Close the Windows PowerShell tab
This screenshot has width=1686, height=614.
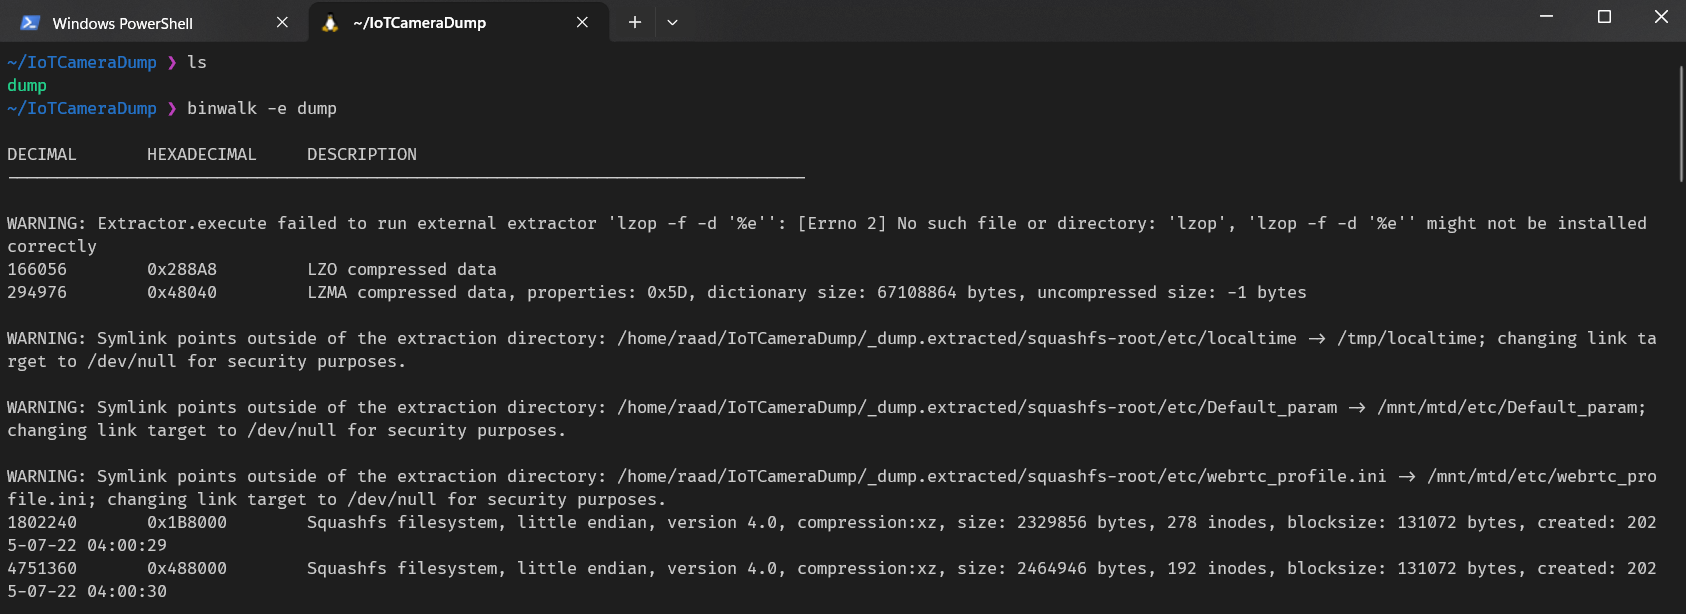click(x=282, y=22)
